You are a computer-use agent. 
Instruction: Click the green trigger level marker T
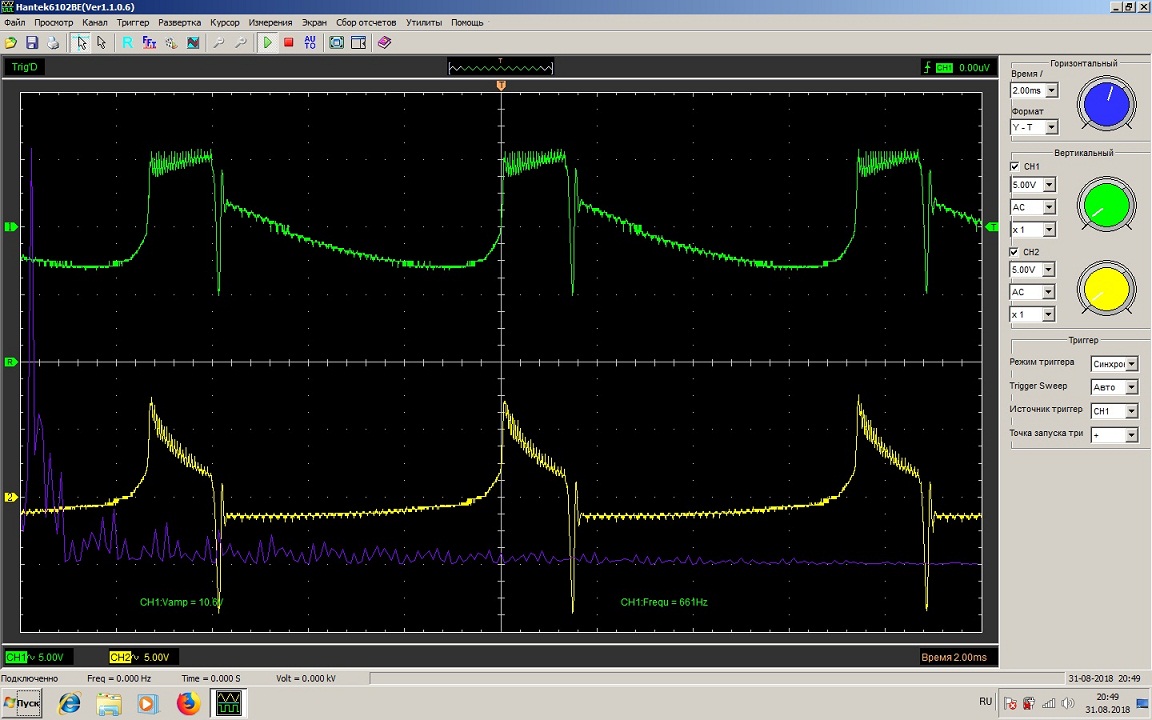(992, 227)
